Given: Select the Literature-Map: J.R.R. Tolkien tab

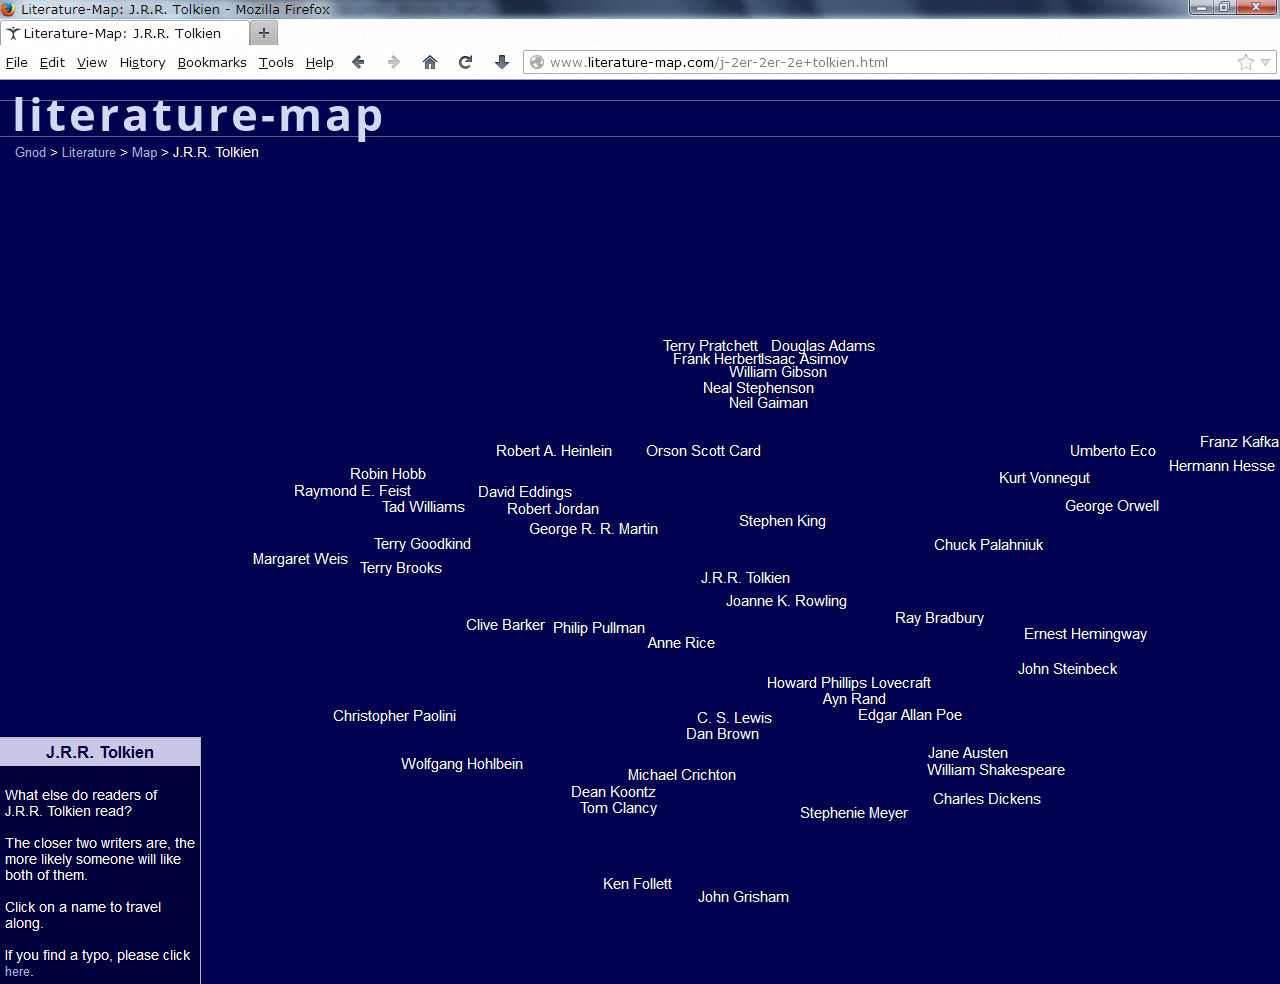Looking at the screenshot, I should [123, 33].
